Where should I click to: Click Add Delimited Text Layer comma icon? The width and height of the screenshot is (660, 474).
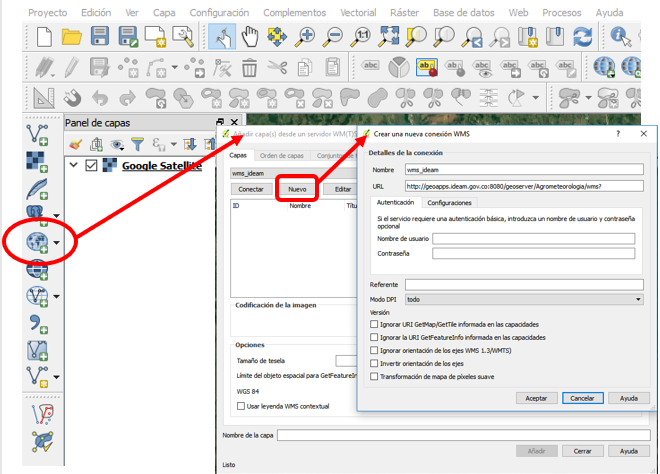tap(38, 324)
